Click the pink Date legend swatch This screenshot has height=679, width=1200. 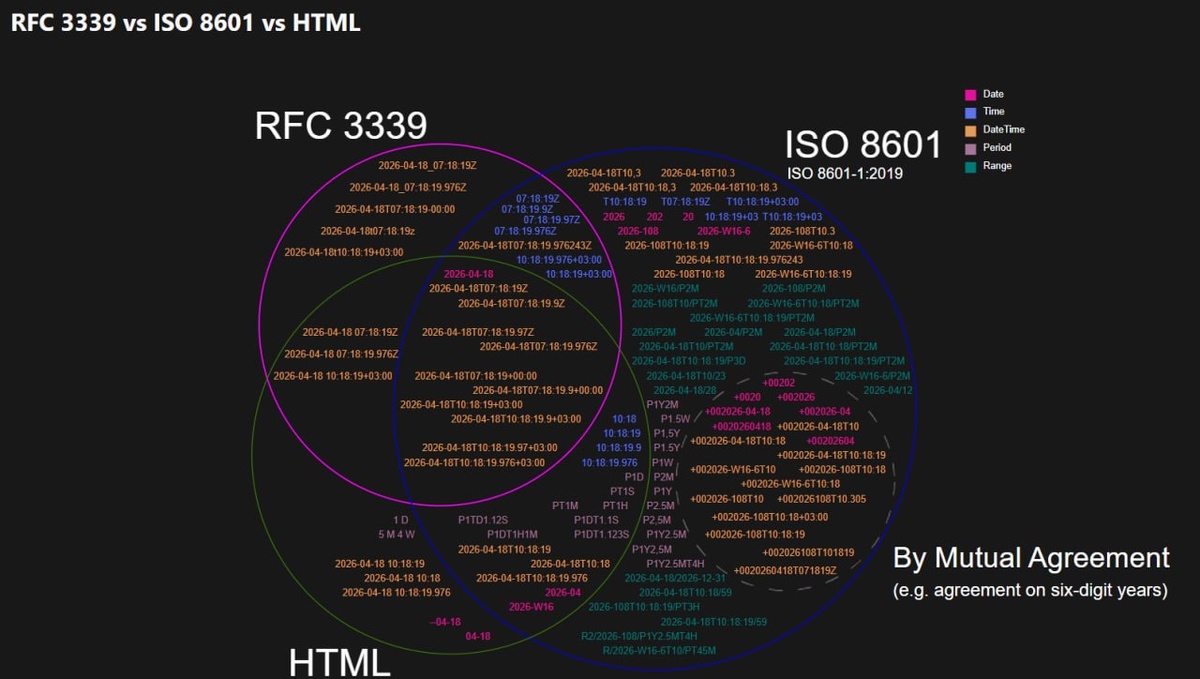pos(970,95)
